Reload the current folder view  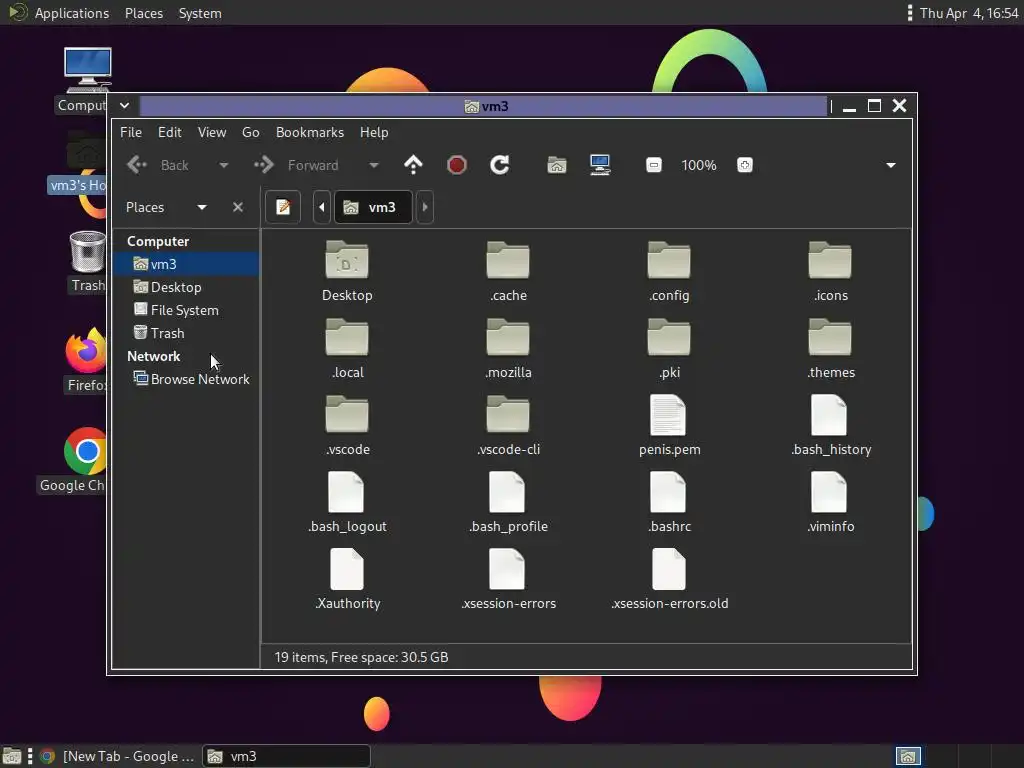click(500, 165)
